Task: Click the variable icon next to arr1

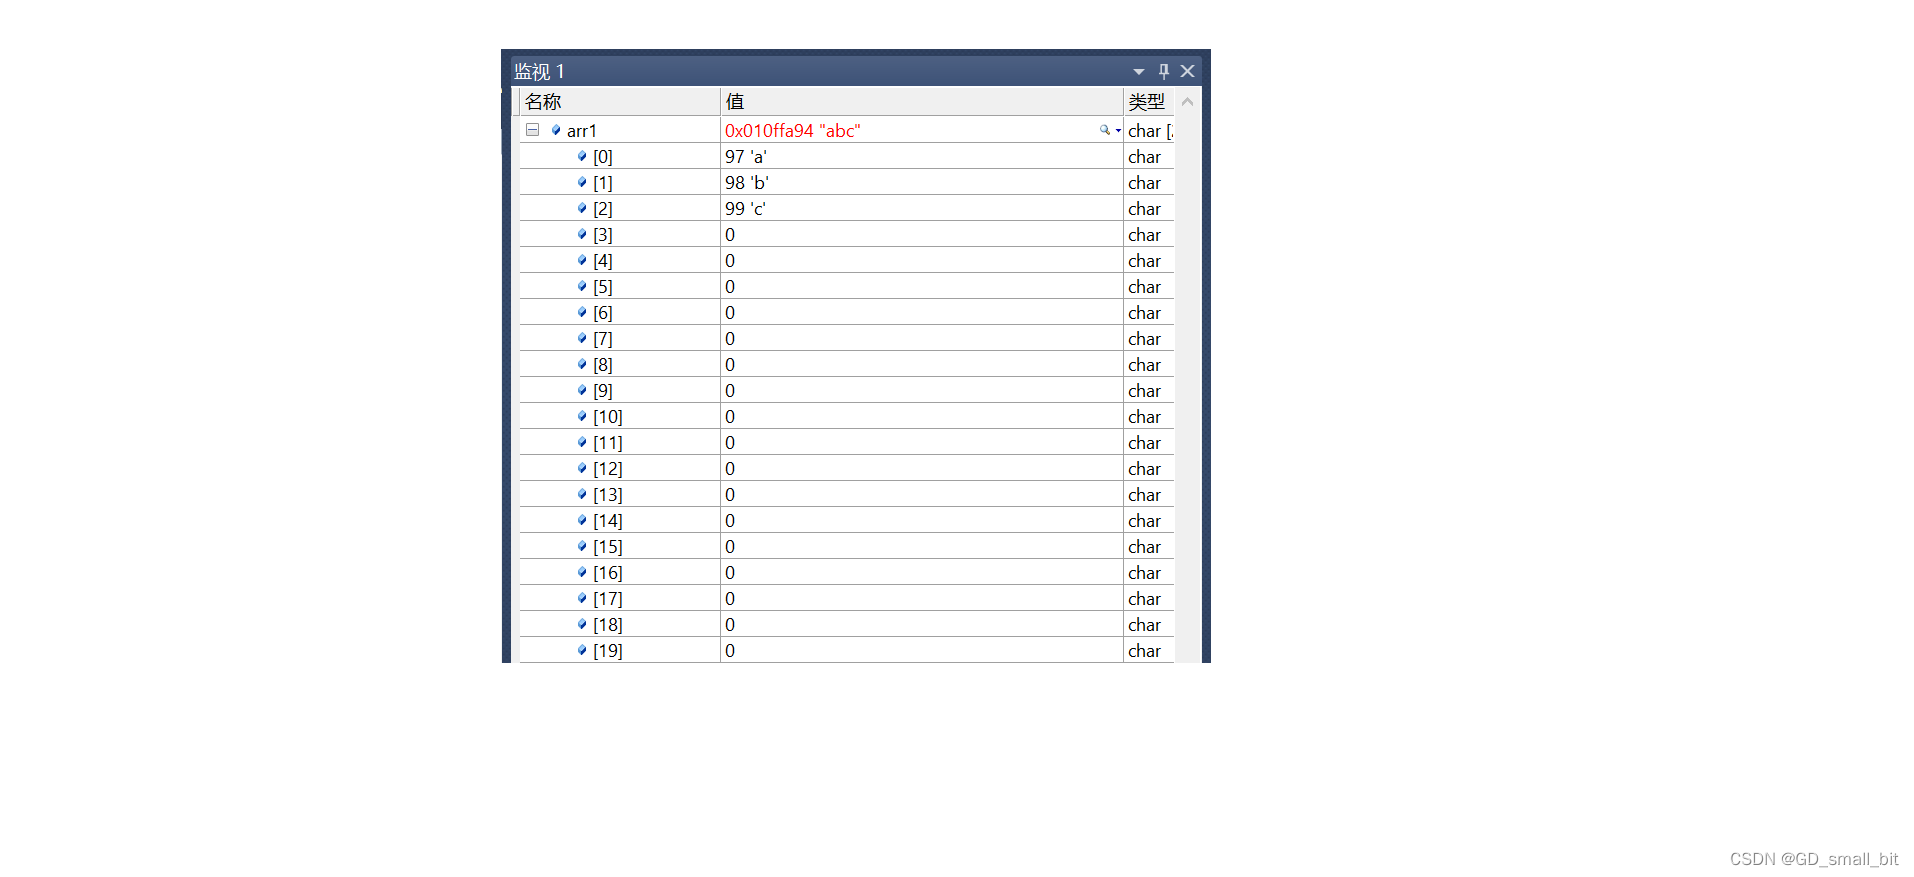Action: (556, 130)
